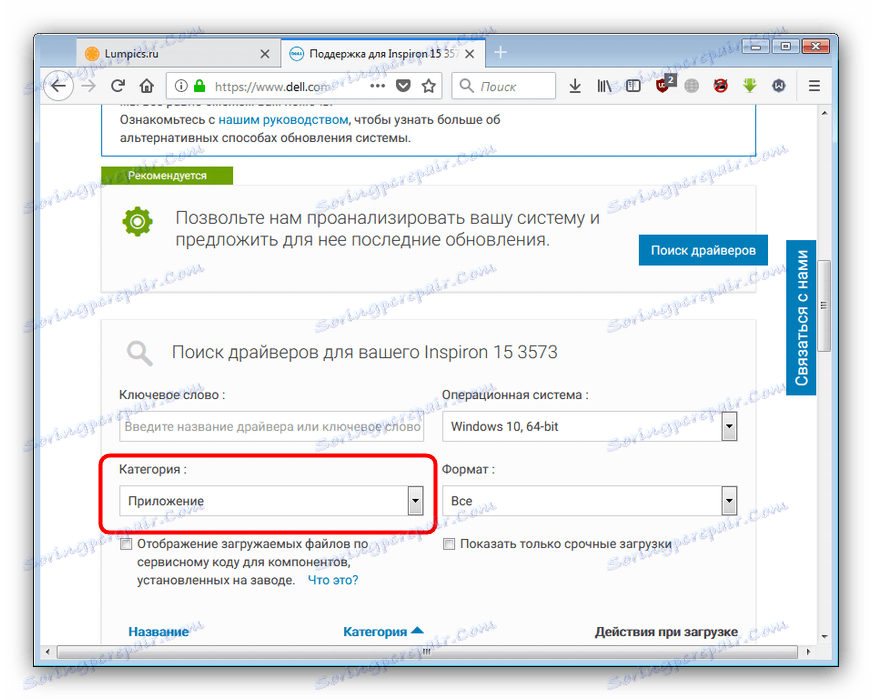The image size is (872, 700).
Task: Follow the нашим руководством link
Action: 283,120
